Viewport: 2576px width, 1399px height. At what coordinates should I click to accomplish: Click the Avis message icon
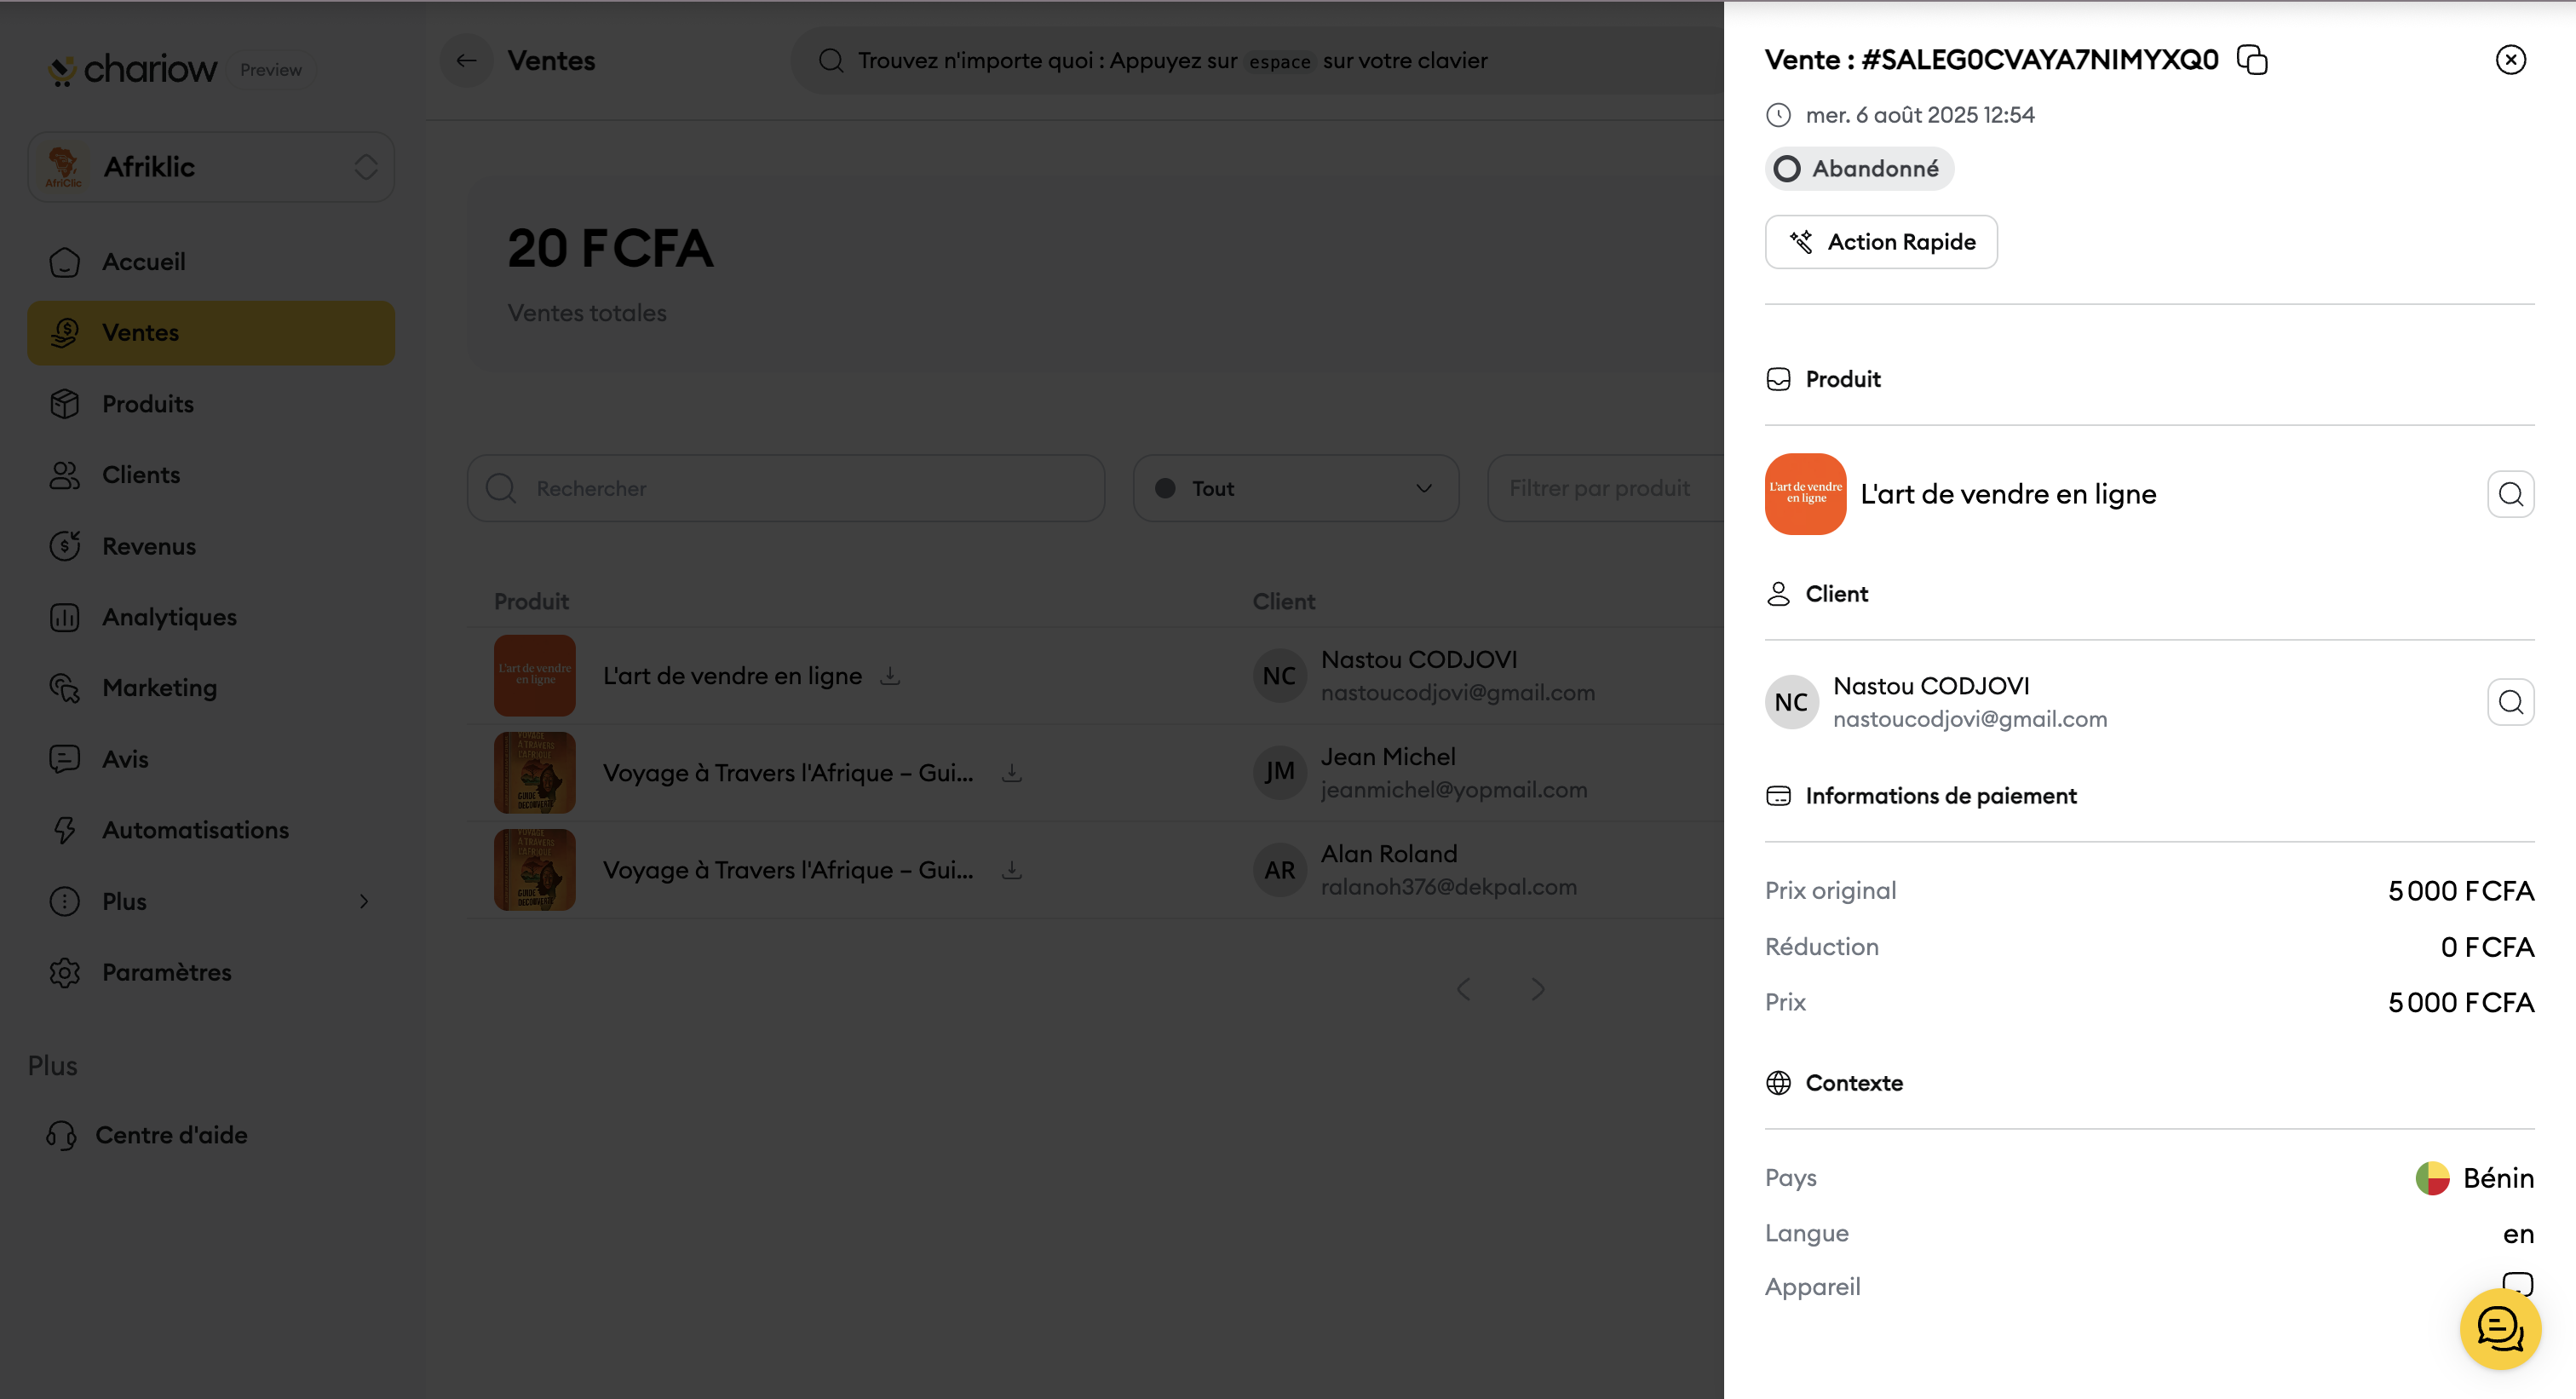coord(65,759)
